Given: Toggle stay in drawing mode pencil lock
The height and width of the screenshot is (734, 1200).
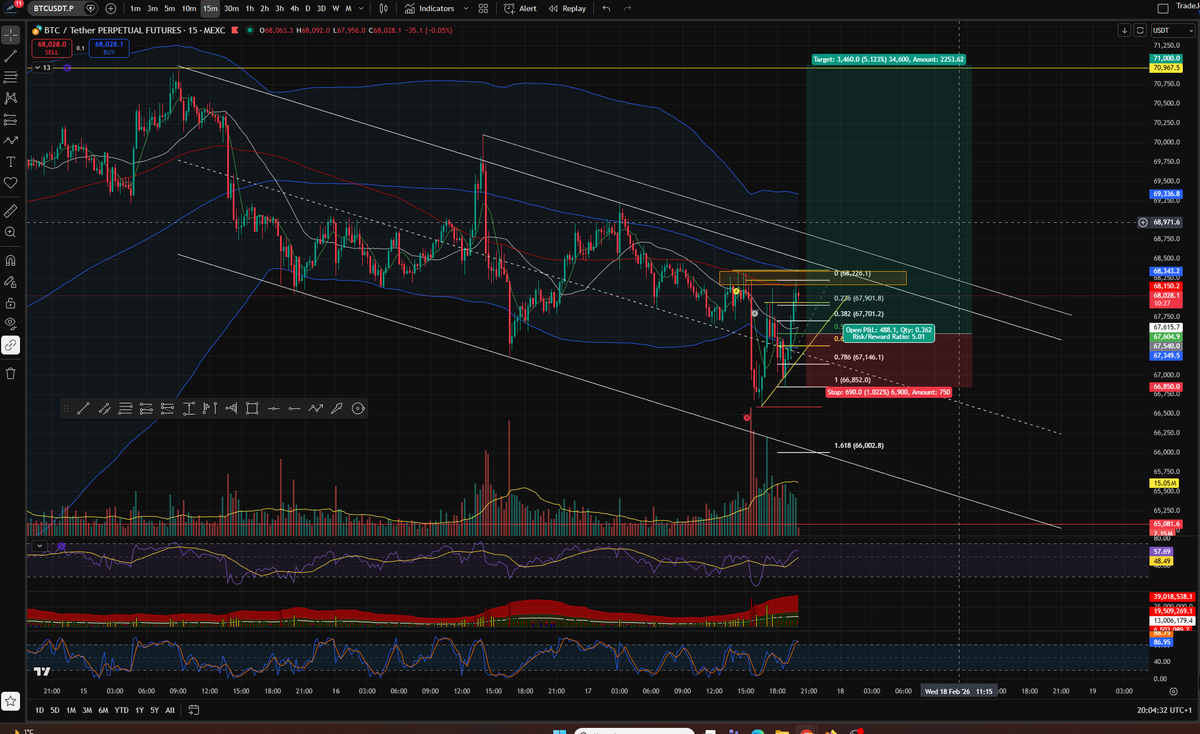Looking at the screenshot, I should (x=11, y=282).
